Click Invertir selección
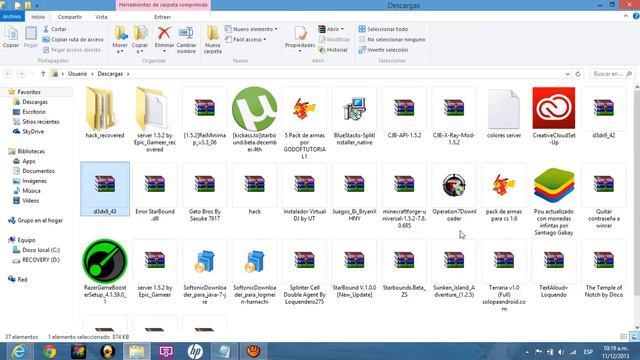Screen dimensions: 640x360 (383, 50)
